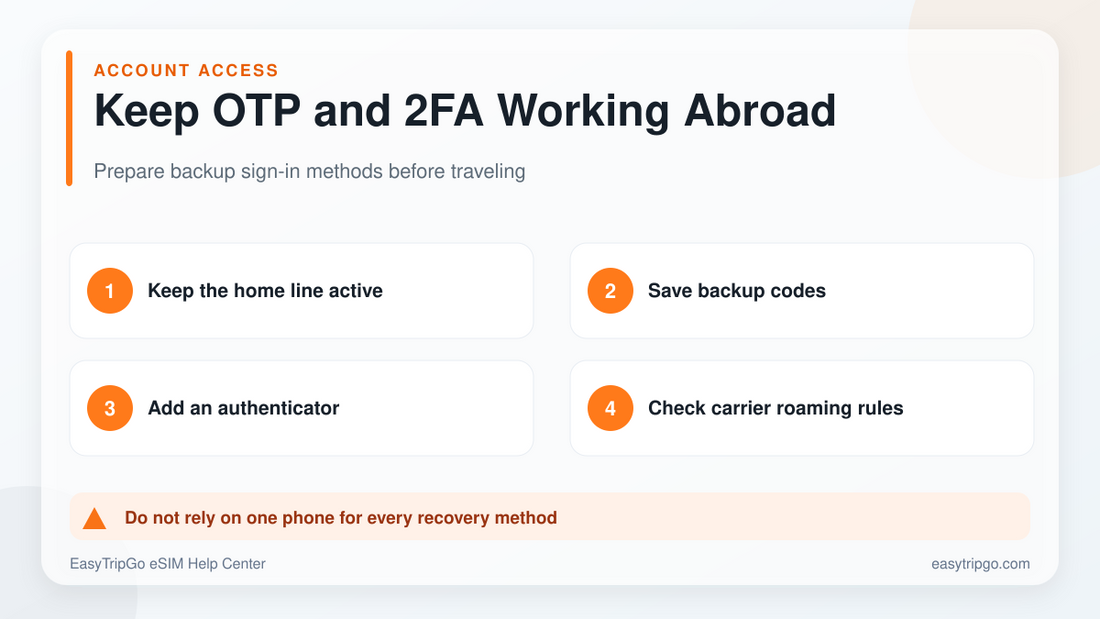Select the 'Check carrier roaming rules' text
This screenshot has height=619, width=1100.
[775, 408]
